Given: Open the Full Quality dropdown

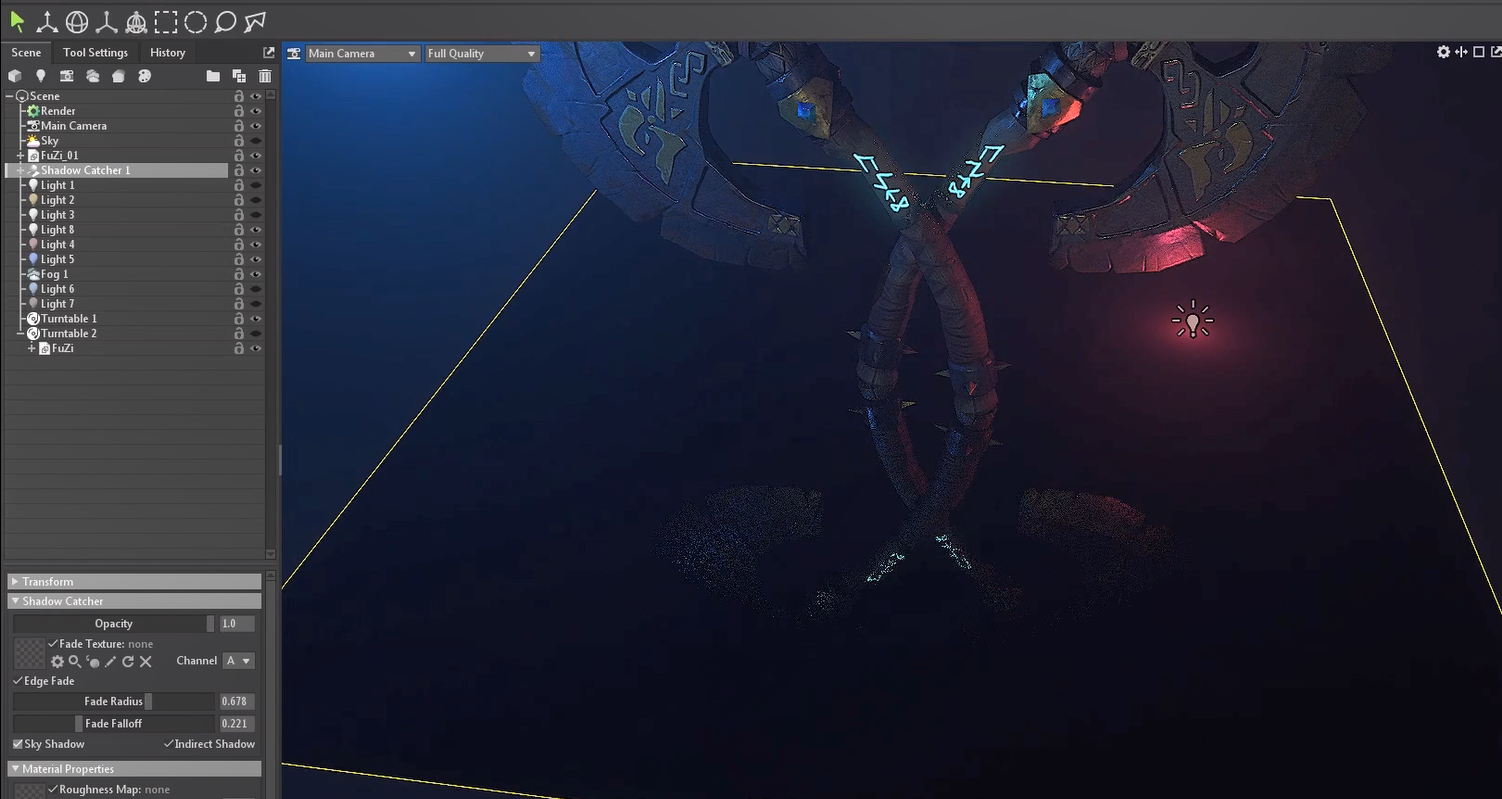Looking at the screenshot, I should (x=482, y=53).
